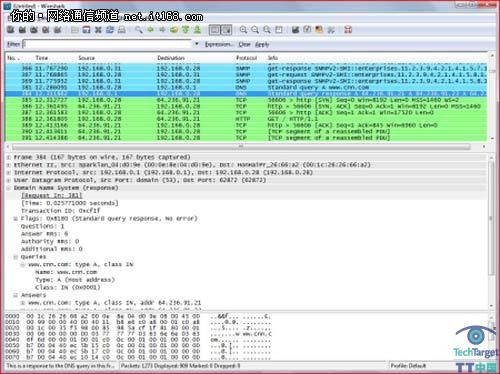Select the Type: A (Host address) line
Viewport: 500px width, 374px height.
pos(75,280)
